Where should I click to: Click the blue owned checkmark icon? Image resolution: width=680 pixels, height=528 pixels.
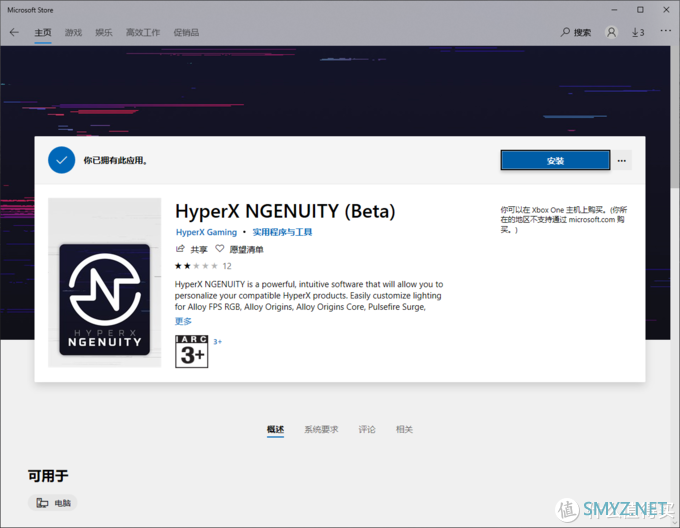62,160
